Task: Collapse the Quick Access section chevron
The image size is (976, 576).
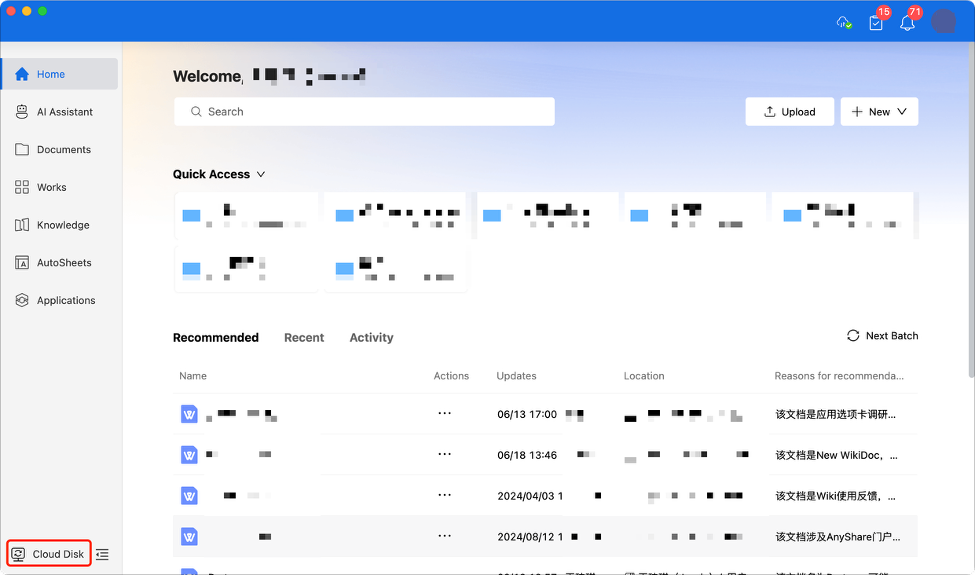Action: click(x=261, y=174)
